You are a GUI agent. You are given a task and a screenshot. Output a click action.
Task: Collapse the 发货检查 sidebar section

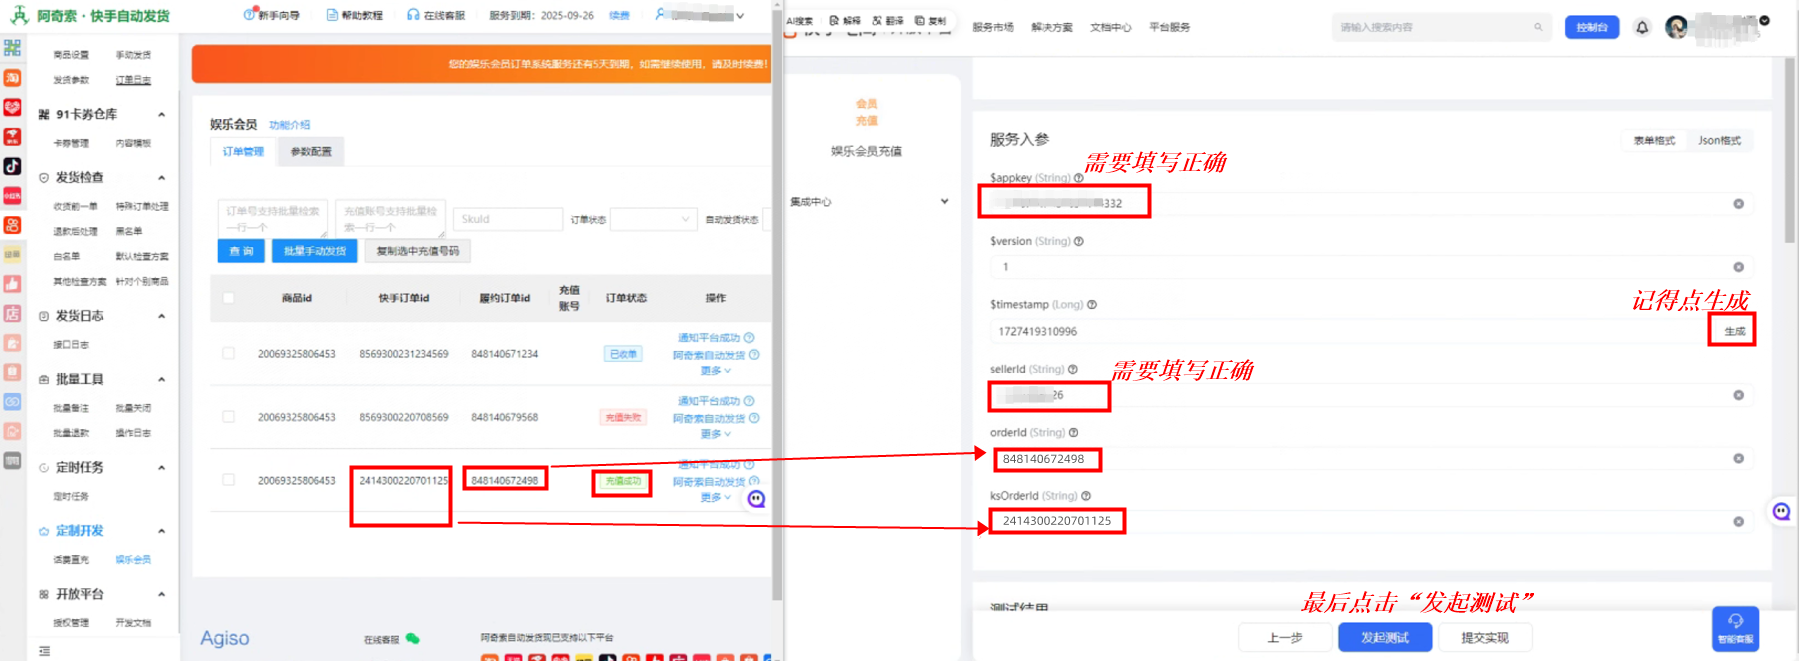point(161,178)
